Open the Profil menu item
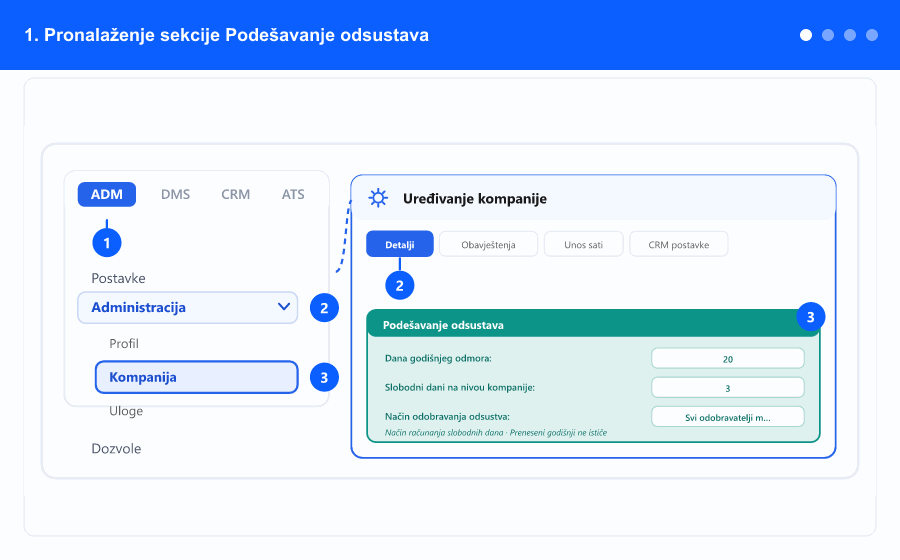Screen dimensions: 900x560 point(124,344)
